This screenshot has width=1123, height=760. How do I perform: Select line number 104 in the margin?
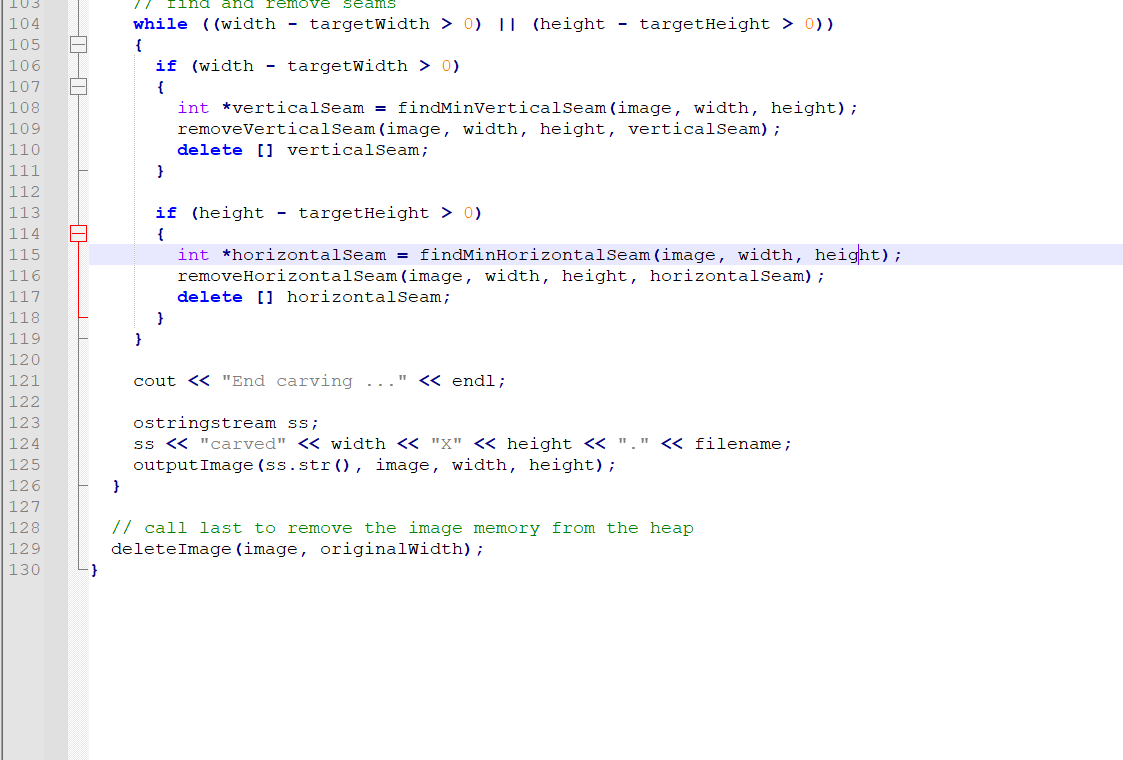click(x=24, y=24)
